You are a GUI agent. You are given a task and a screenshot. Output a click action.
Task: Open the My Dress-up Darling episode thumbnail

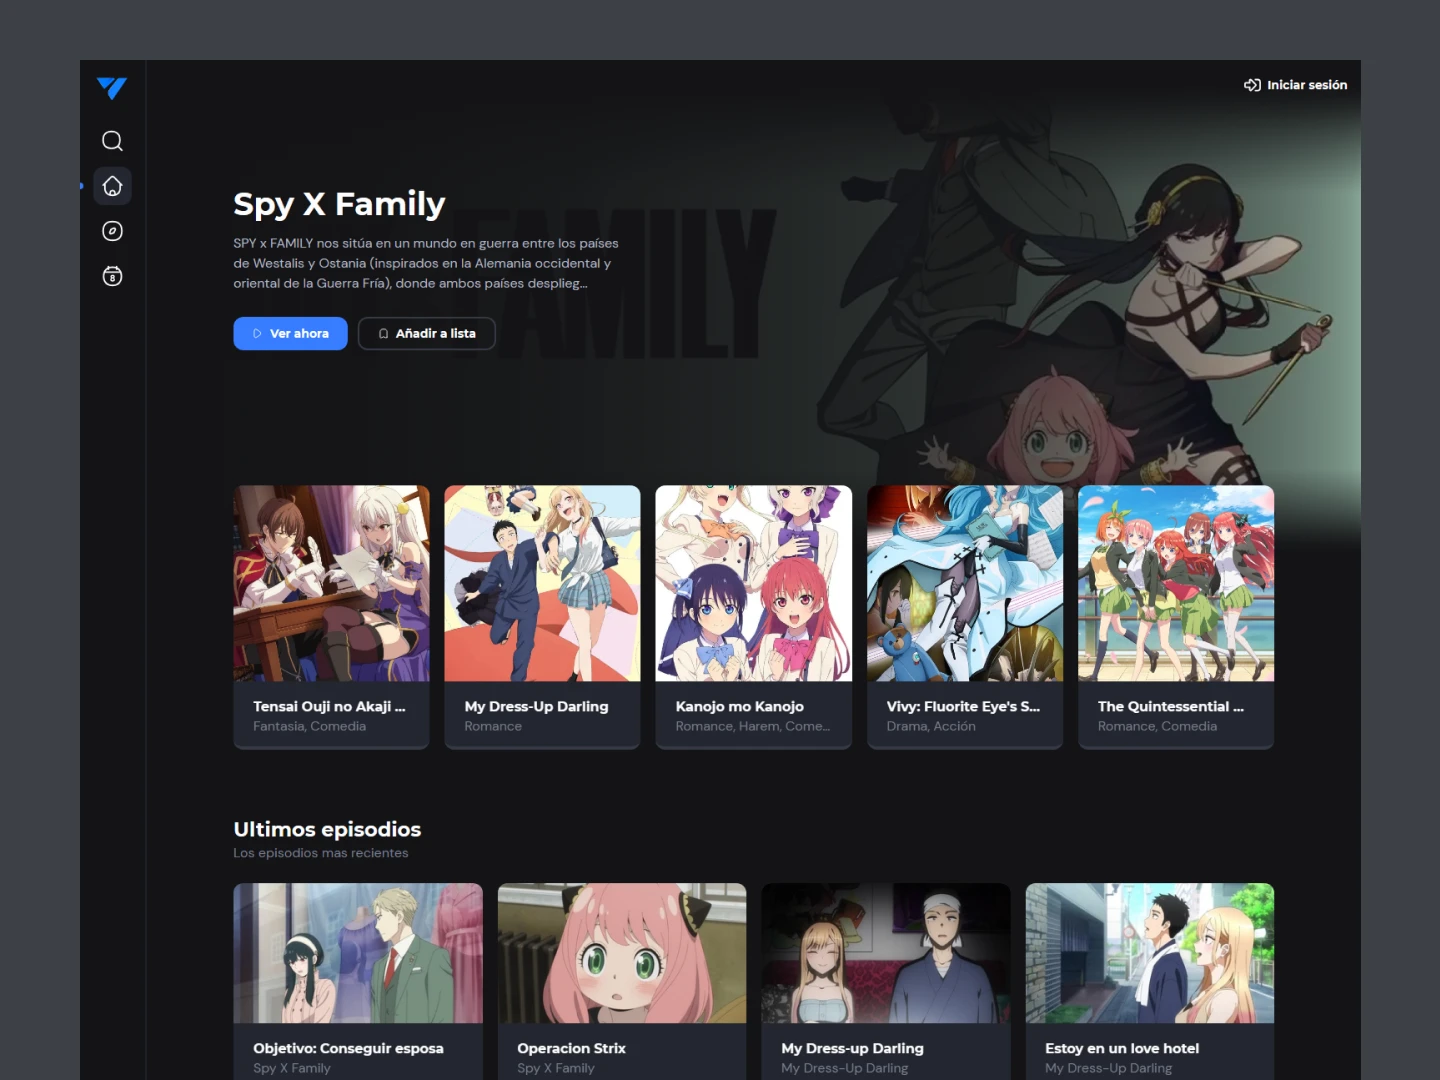pos(886,953)
